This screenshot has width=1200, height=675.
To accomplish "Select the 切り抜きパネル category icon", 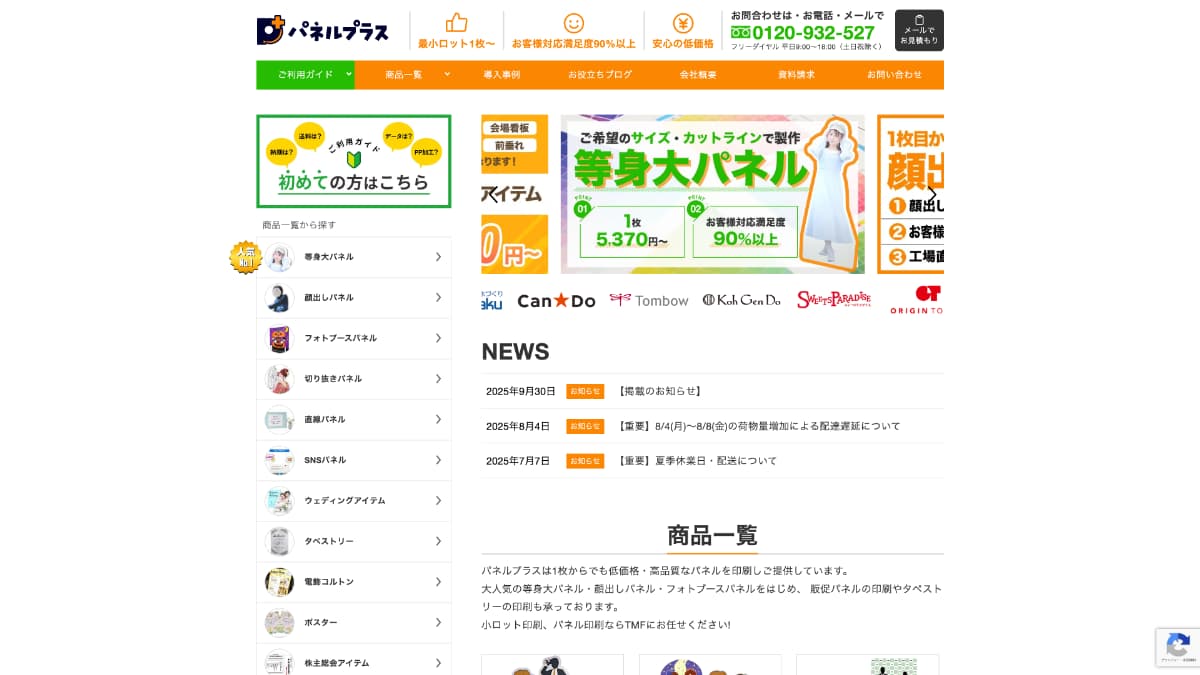I will [280, 379].
